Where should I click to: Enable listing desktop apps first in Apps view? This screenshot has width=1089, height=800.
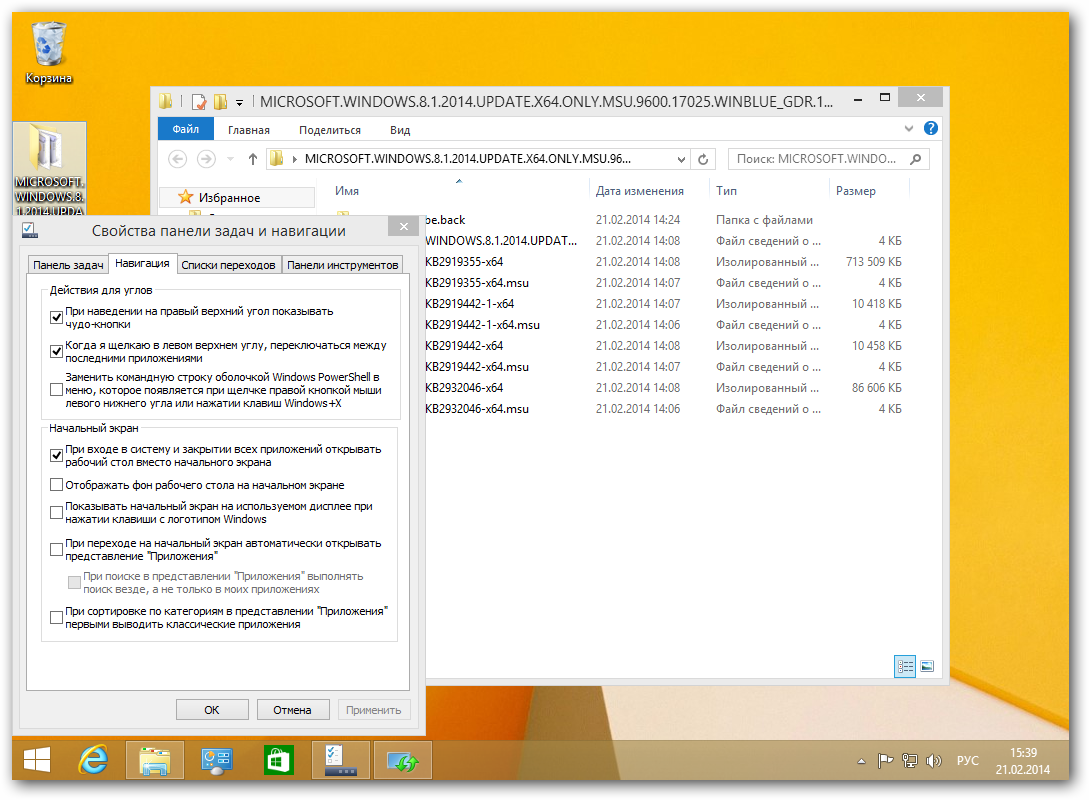pyautogui.click(x=56, y=617)
